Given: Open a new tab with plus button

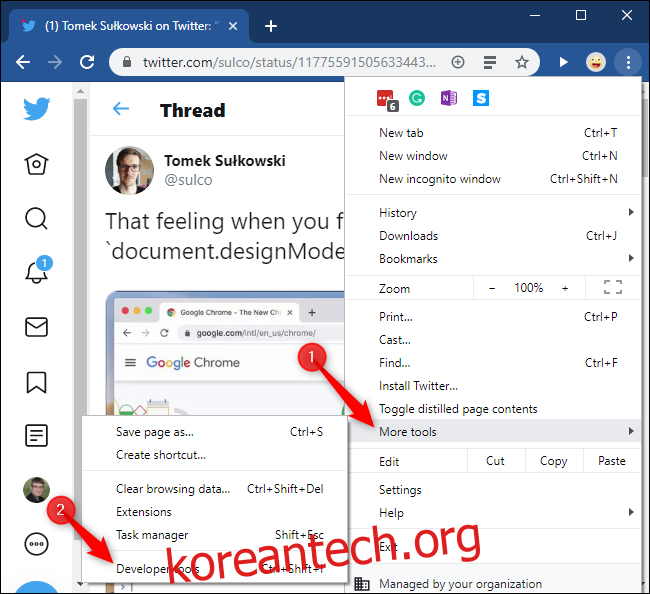Looking at the screenshot, I should tap(271, 26).
